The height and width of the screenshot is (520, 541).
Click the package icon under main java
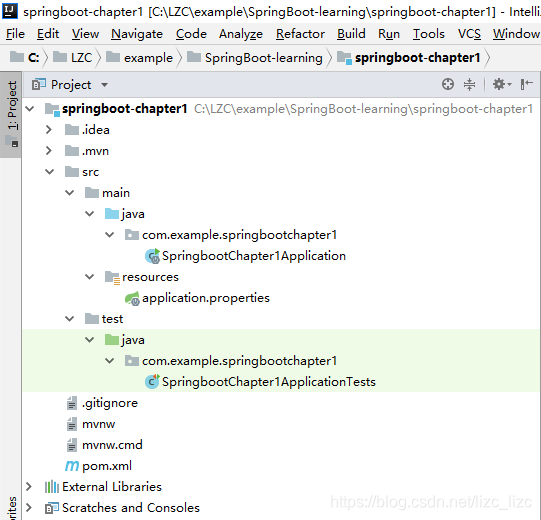click(x=132, y=235)
